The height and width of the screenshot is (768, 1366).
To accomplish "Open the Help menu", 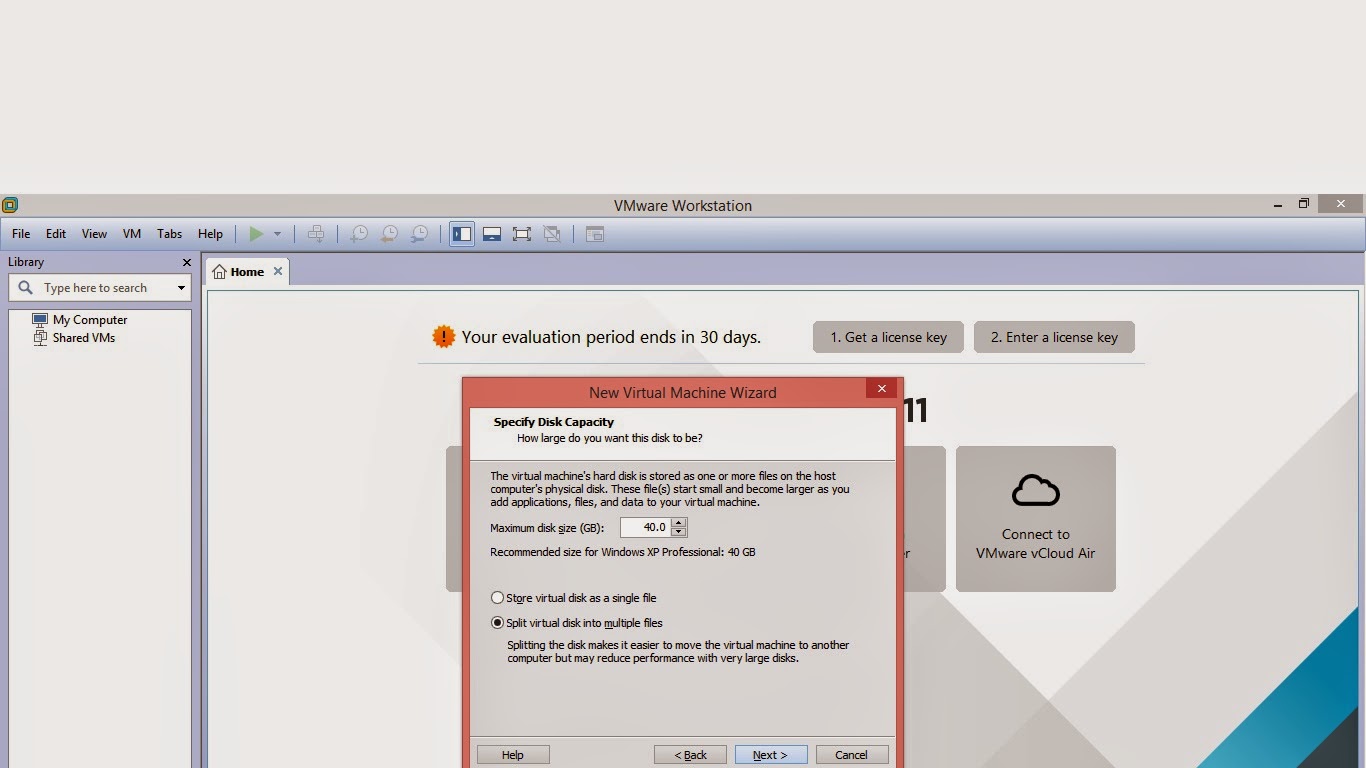I will pos(210,234).
